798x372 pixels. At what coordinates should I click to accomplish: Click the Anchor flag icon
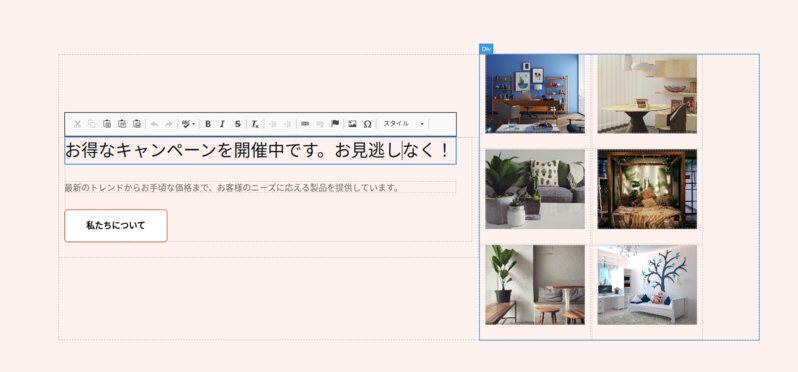point(334,124)
